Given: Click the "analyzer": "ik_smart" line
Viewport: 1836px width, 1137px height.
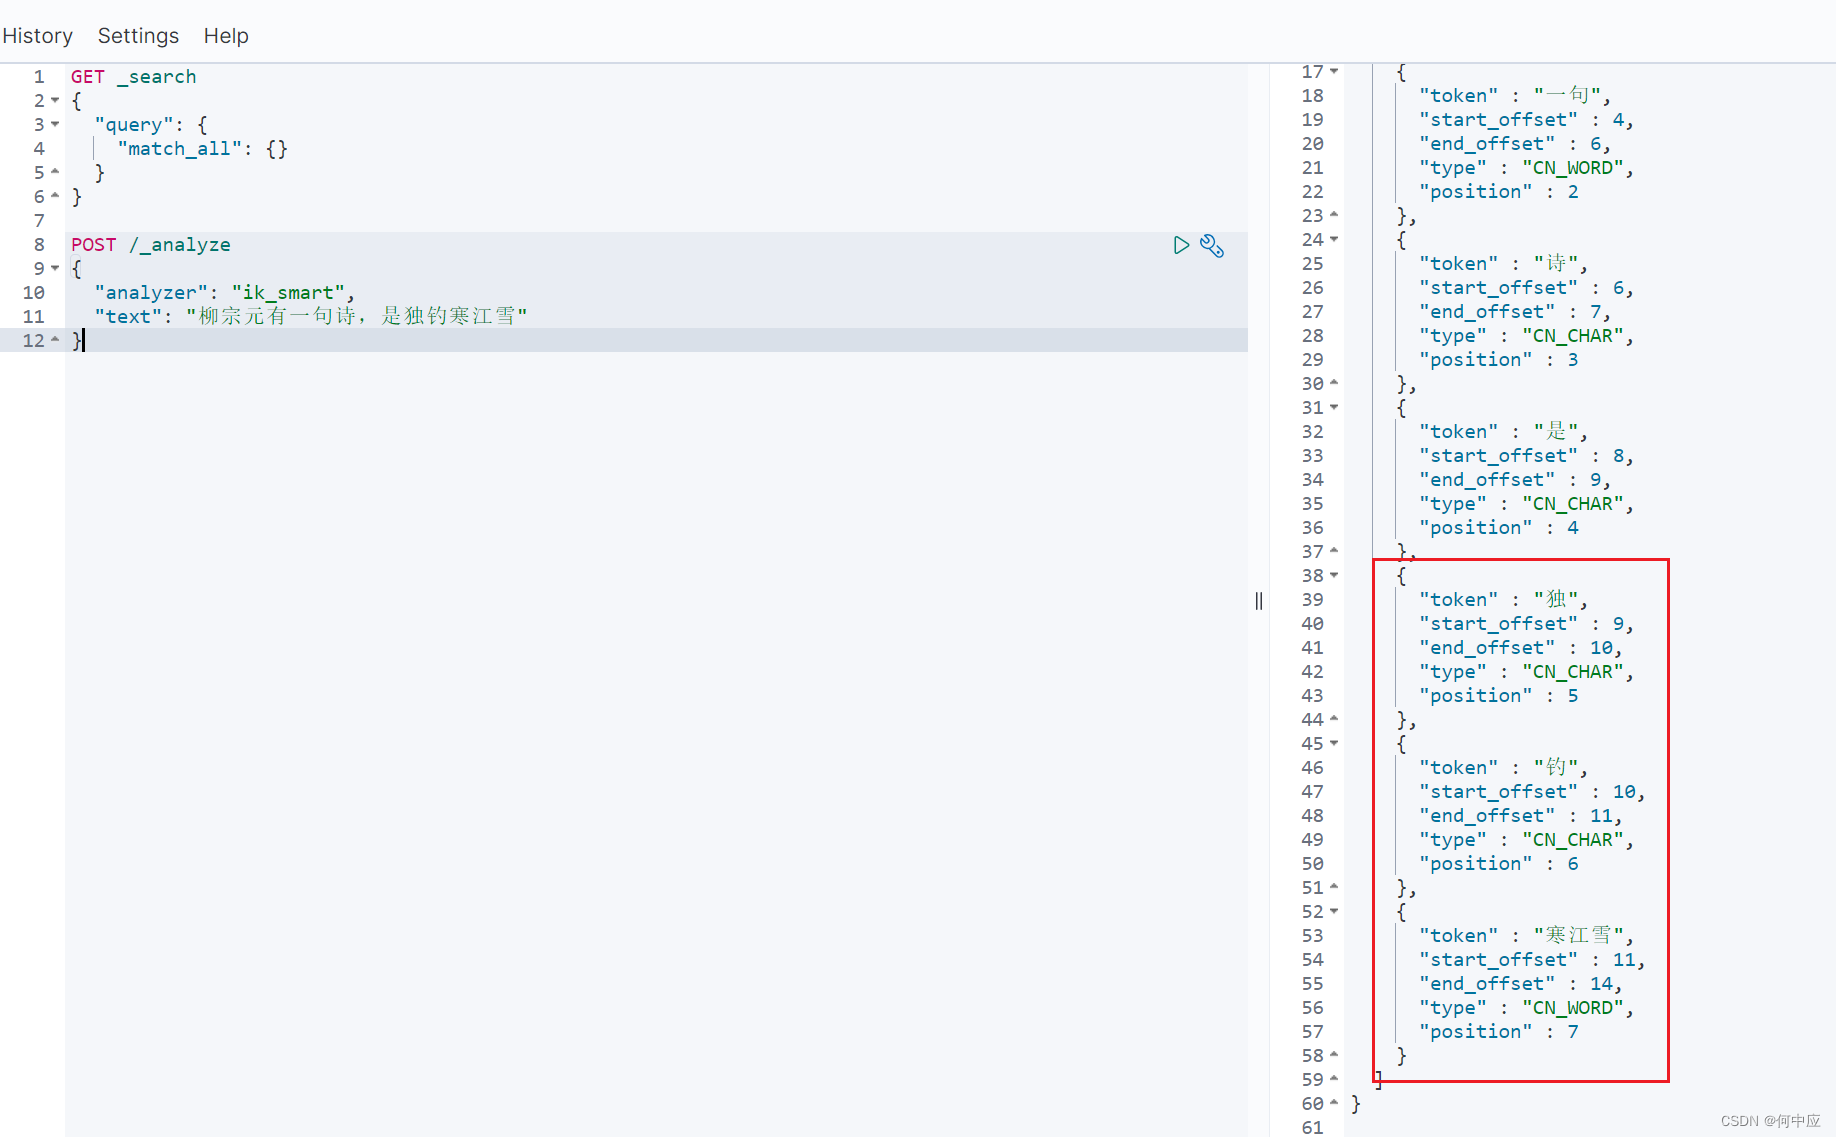Looking at the screenshot, I should (225, 293).
